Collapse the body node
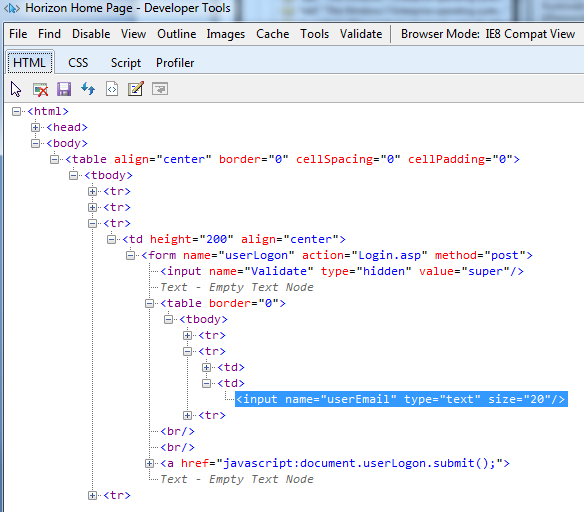The height and width of the screenshot is (512, 584). pyautogui.click(x=35, y=143)
